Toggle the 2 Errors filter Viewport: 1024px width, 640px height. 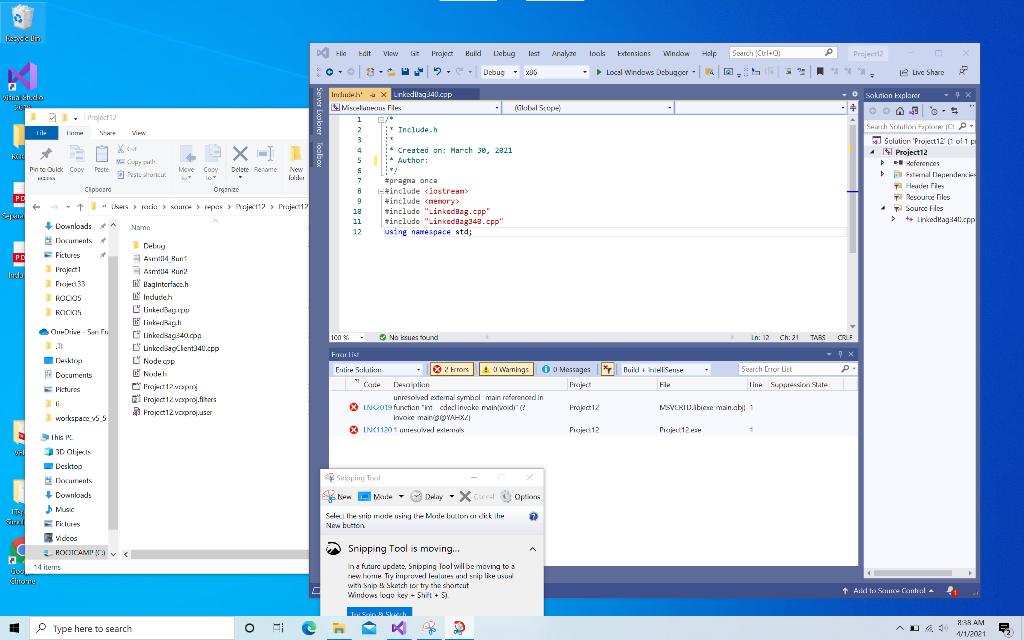(451, 369)
